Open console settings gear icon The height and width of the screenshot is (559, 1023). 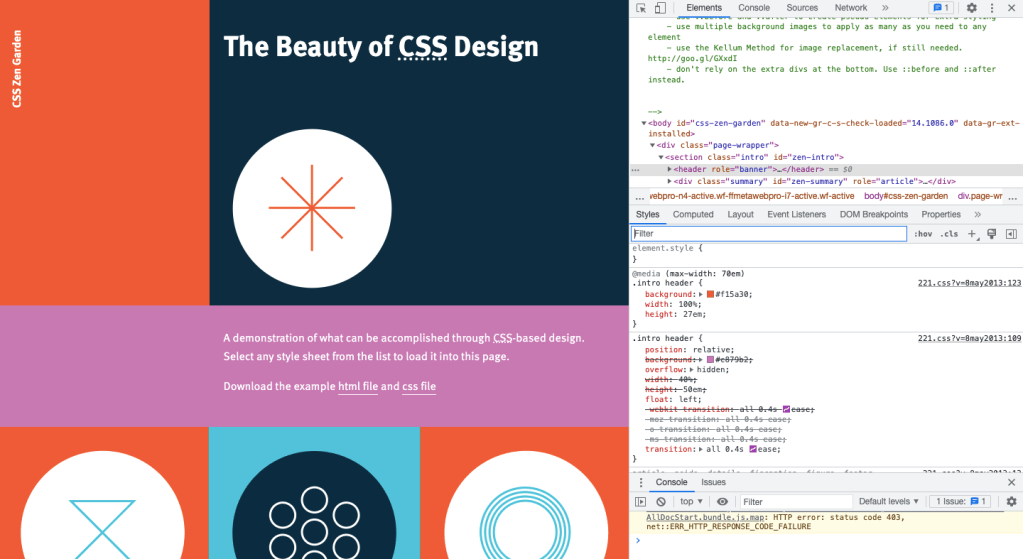click(1011, 501)
